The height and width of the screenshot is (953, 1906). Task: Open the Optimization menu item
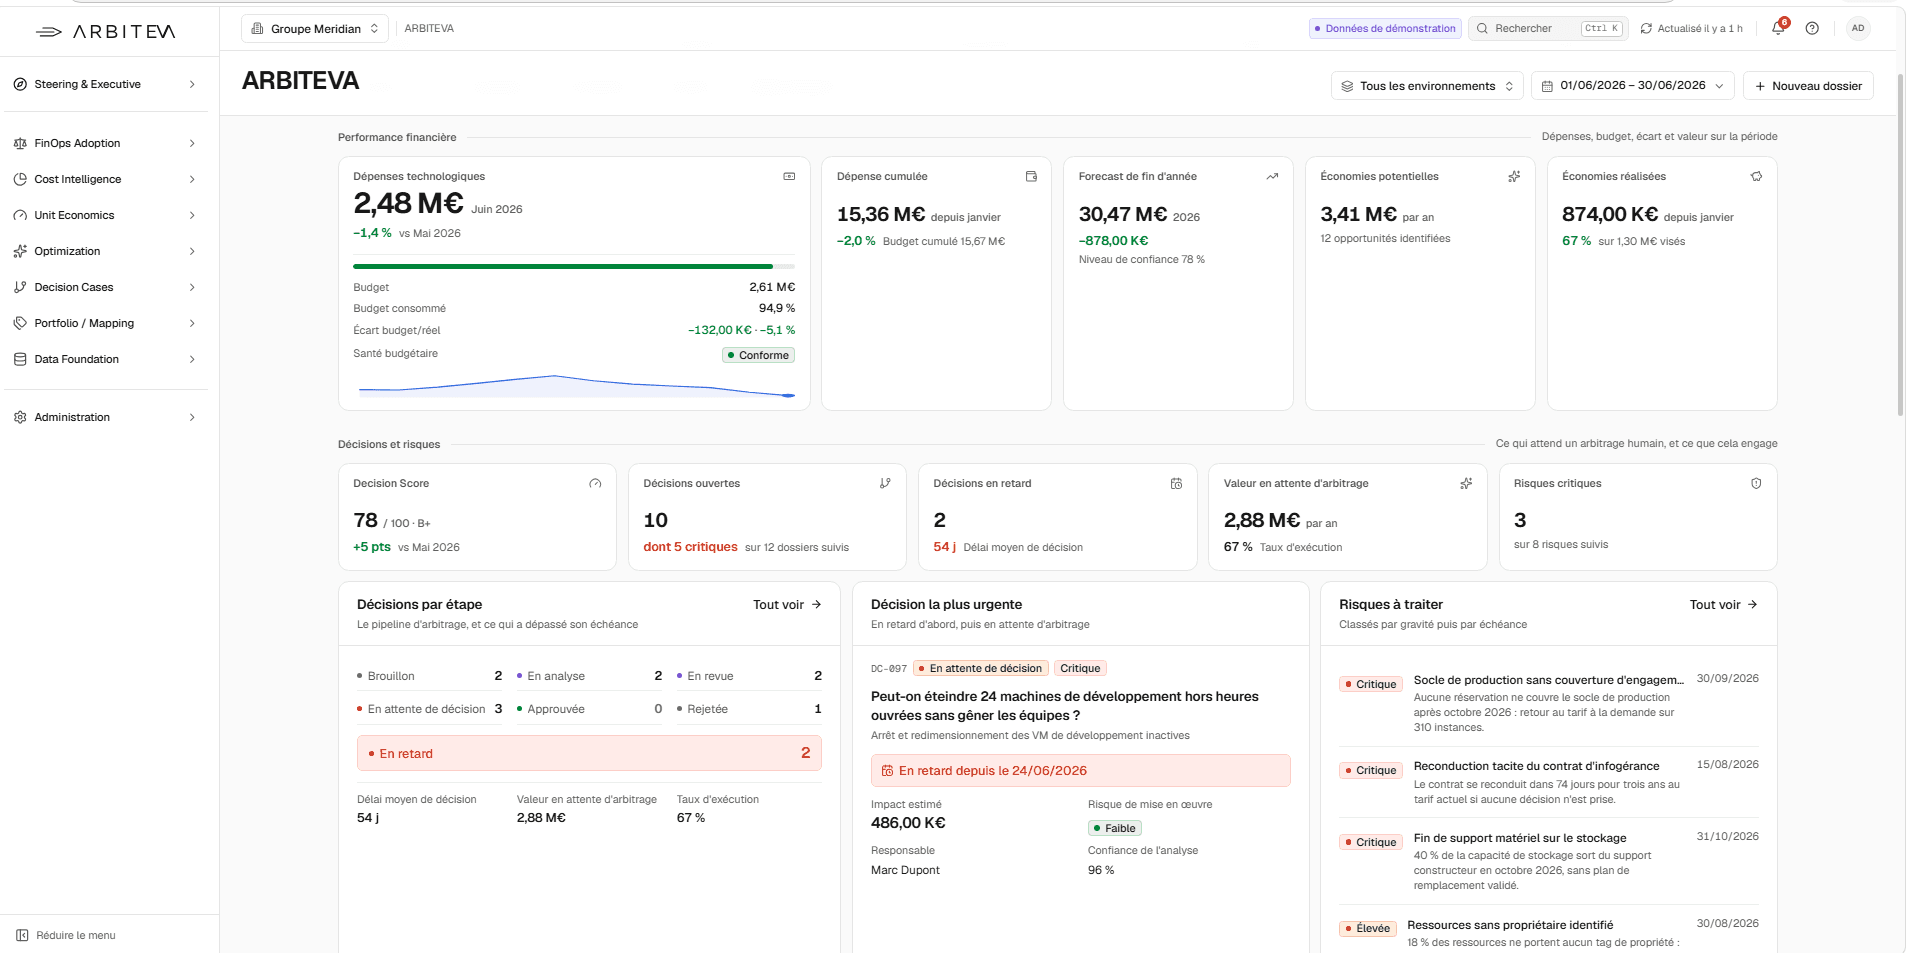coord(104,251)
